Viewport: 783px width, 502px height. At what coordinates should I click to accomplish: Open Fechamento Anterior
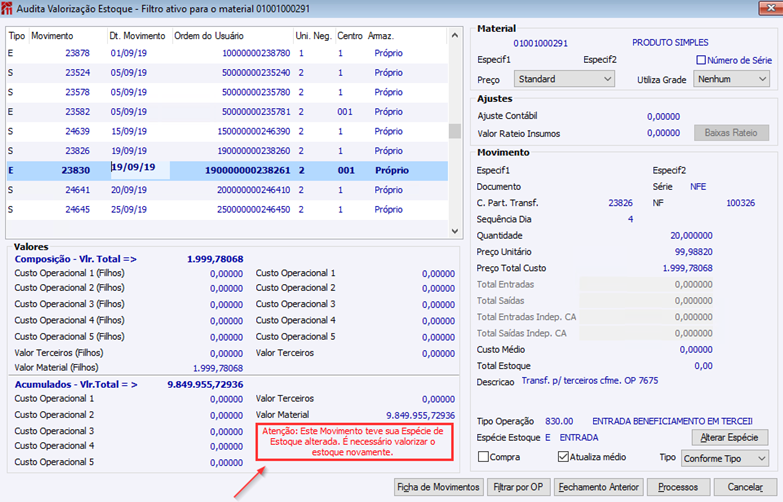point(598,487)
